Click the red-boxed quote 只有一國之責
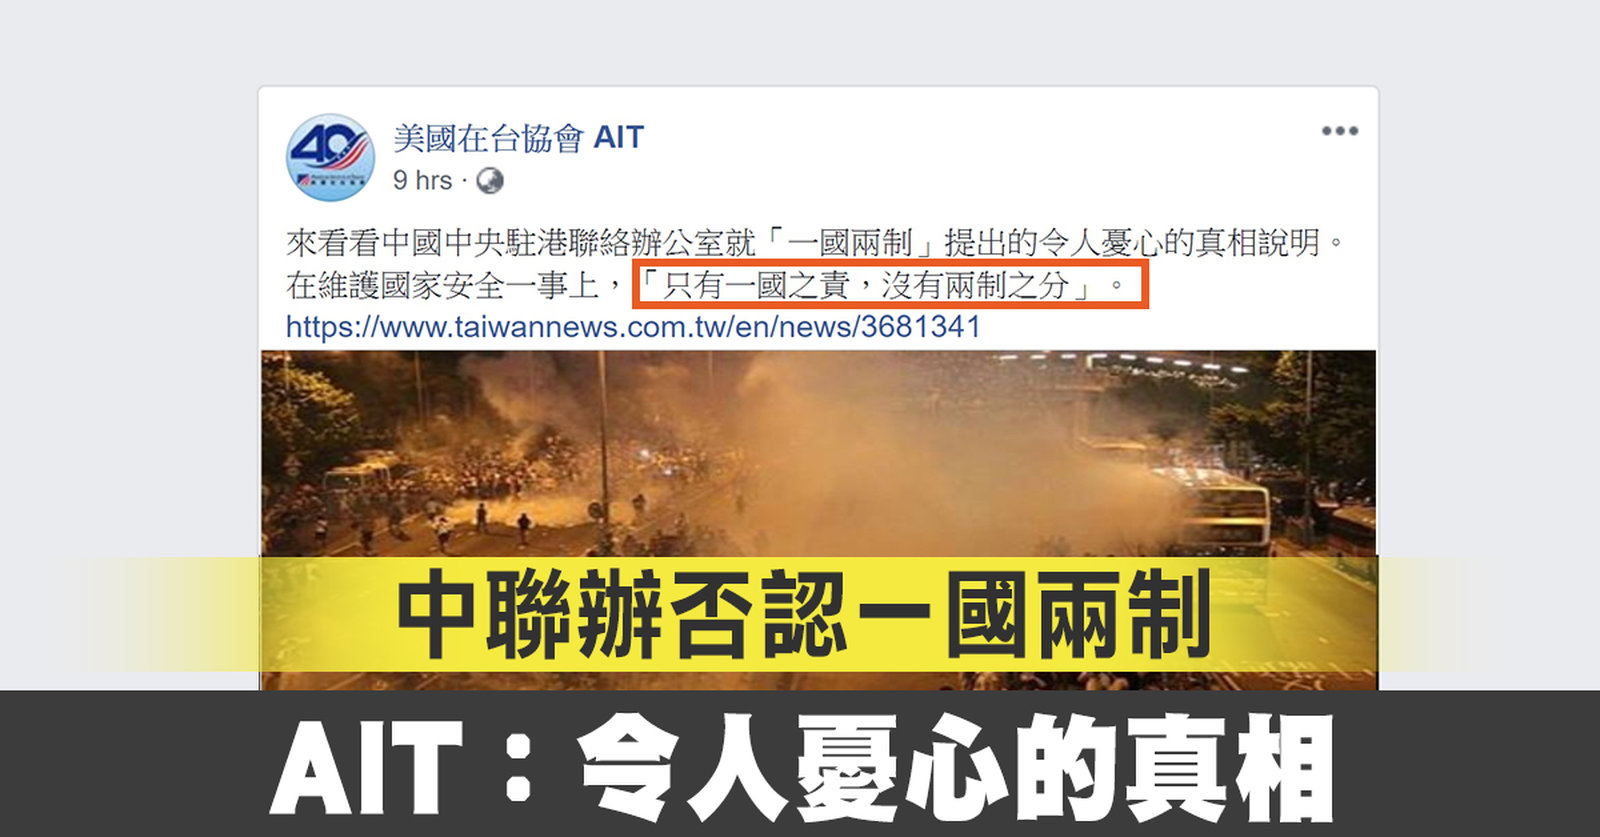This screenshot has width=1600, height=837. [x=889, y=286]
